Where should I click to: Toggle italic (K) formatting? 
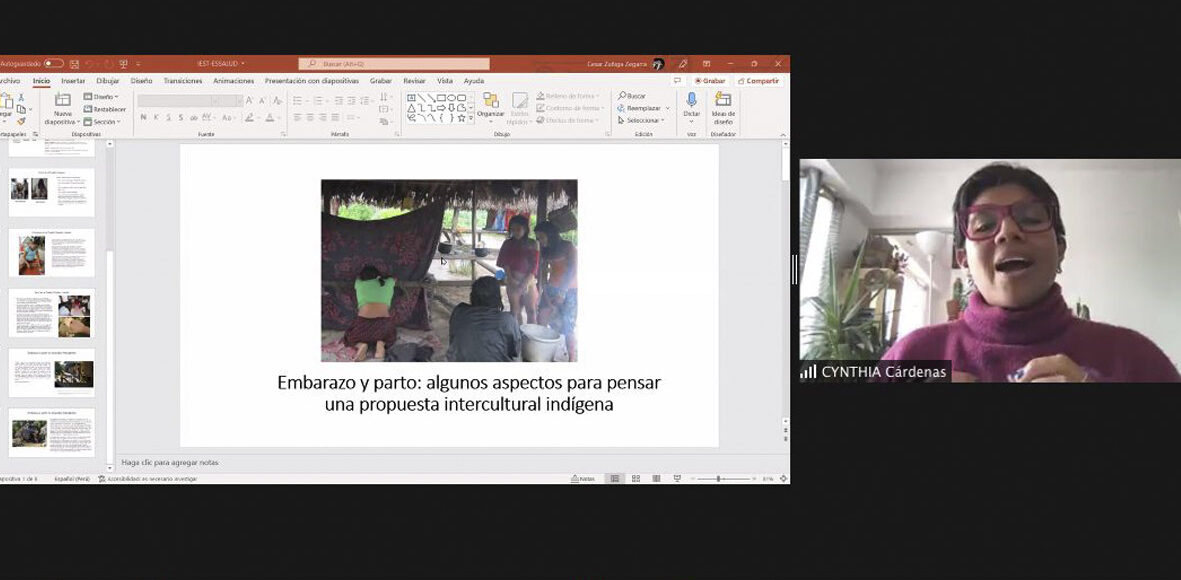[156, 118]
